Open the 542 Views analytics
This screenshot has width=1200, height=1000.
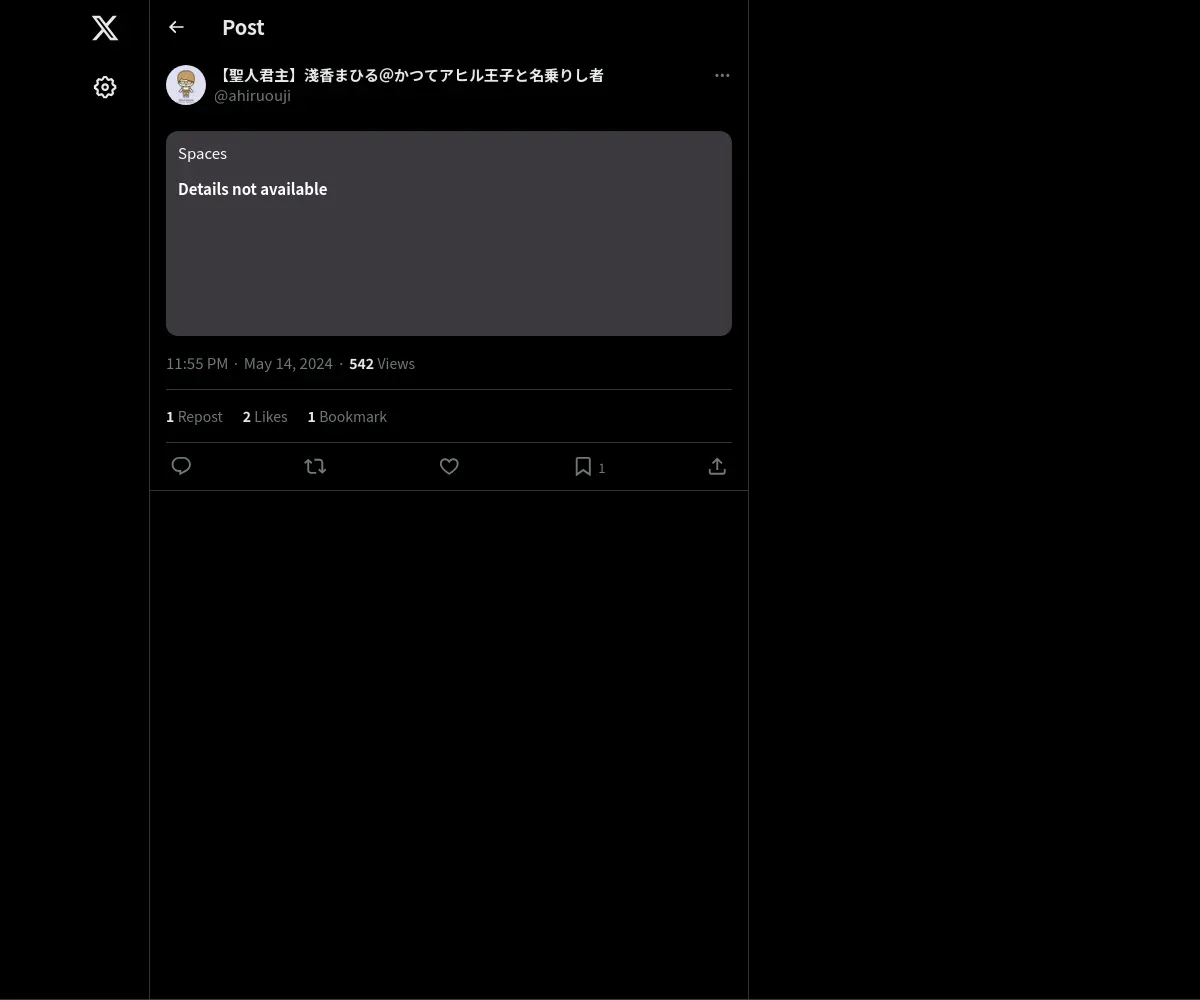tap(382, 363)
